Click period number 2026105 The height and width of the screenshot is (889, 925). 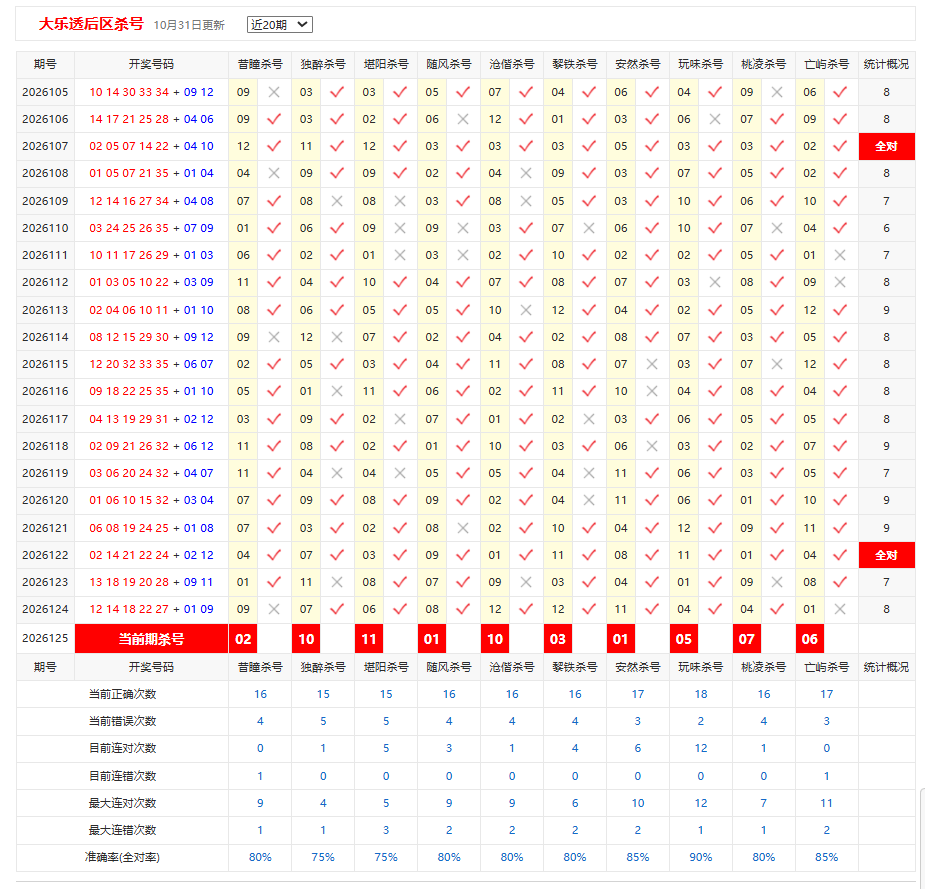click(45, 92)
